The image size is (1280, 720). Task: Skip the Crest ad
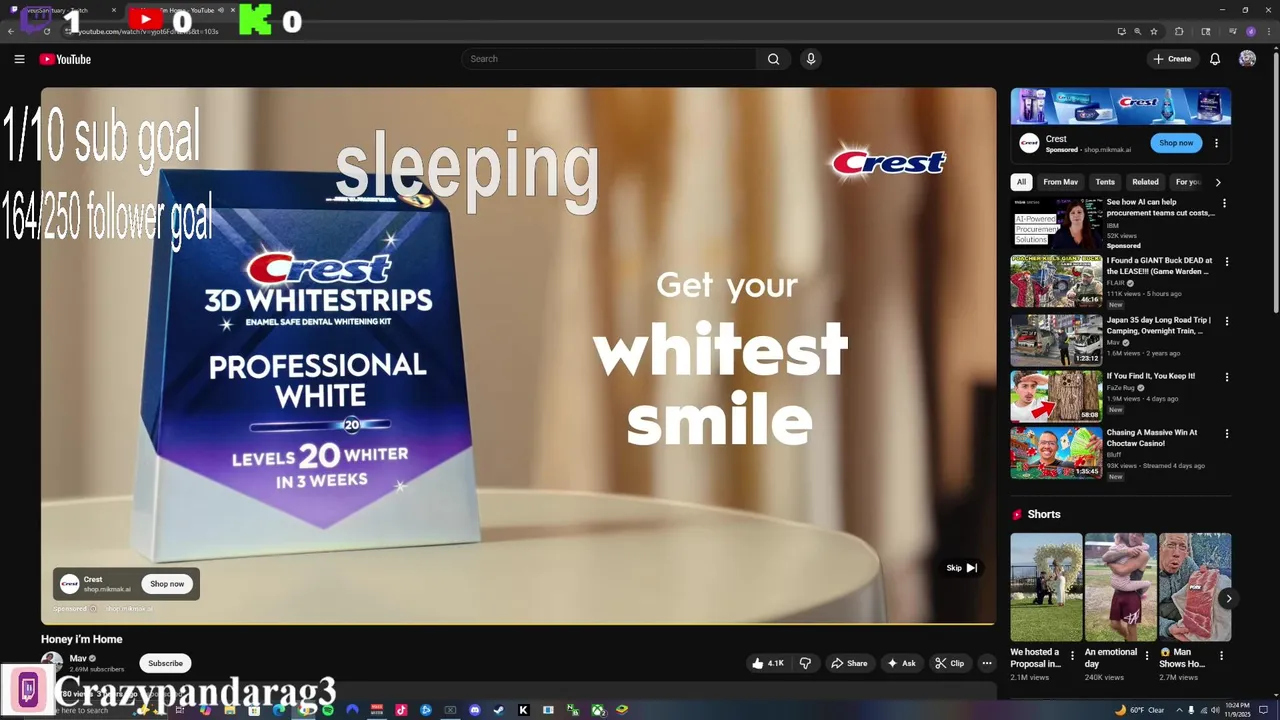point(961,568)
